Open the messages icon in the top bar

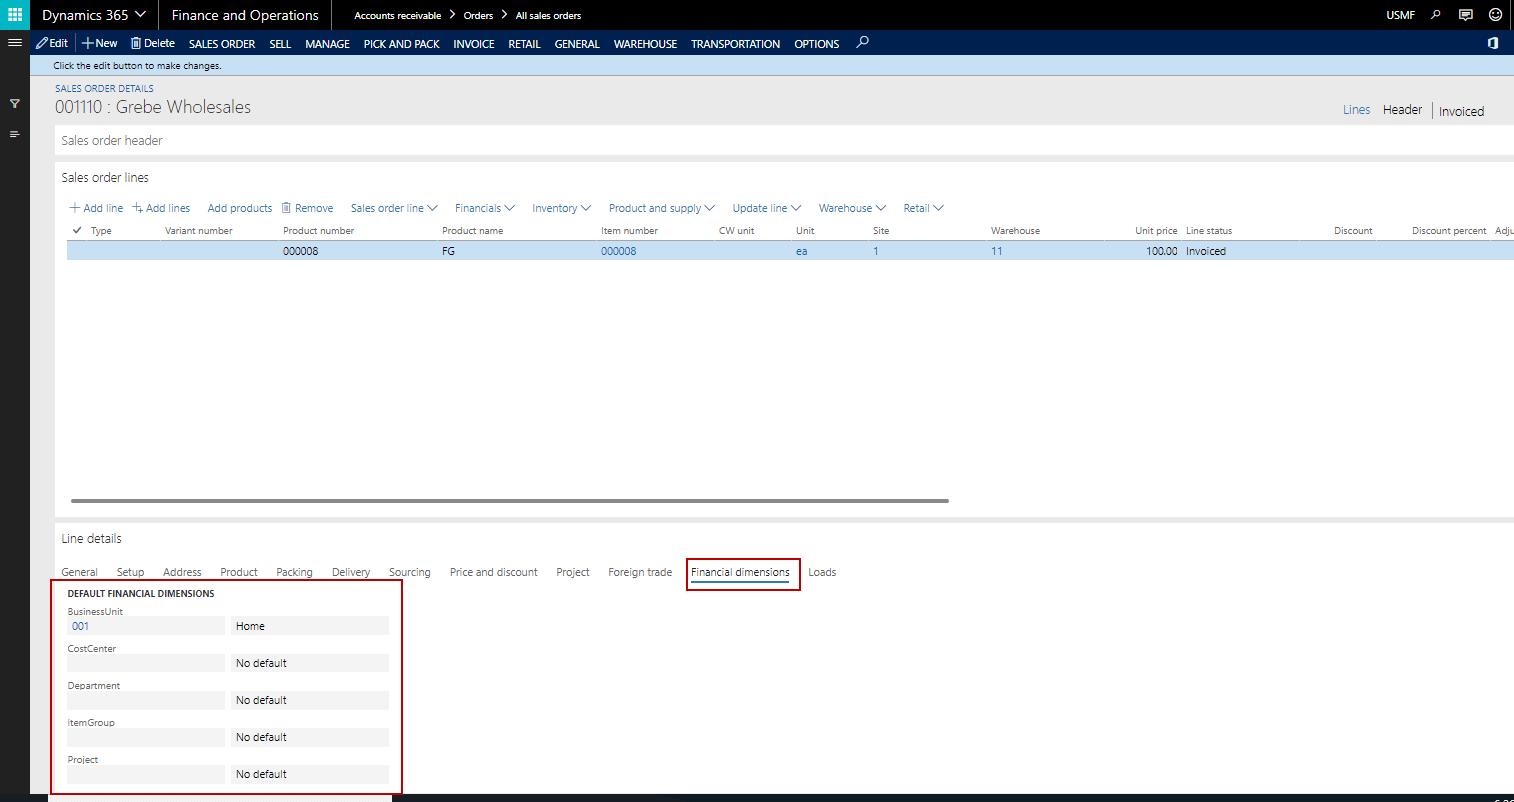(1466, 15)
